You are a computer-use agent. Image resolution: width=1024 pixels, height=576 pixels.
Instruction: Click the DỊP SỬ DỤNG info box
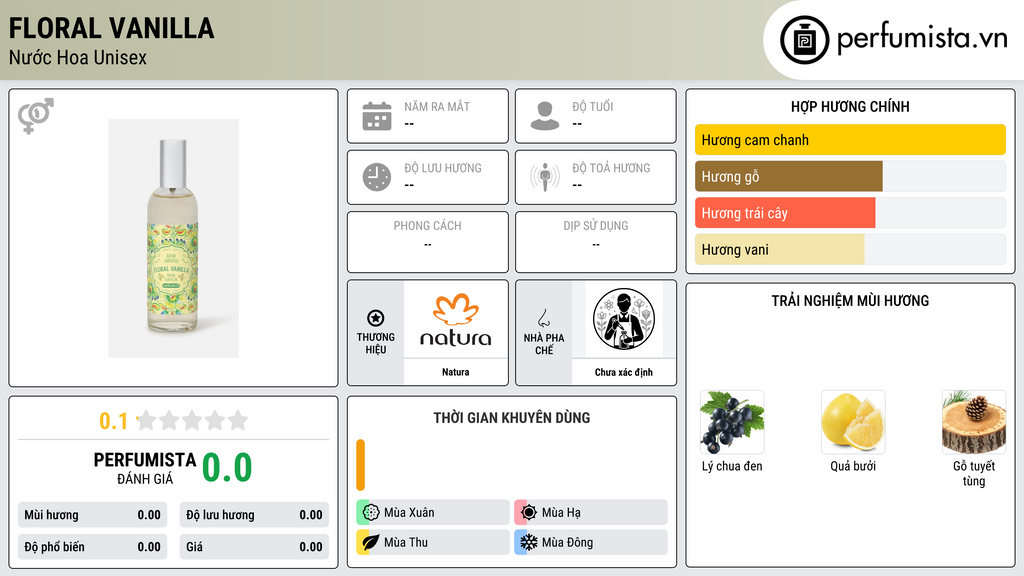(596, 242)
